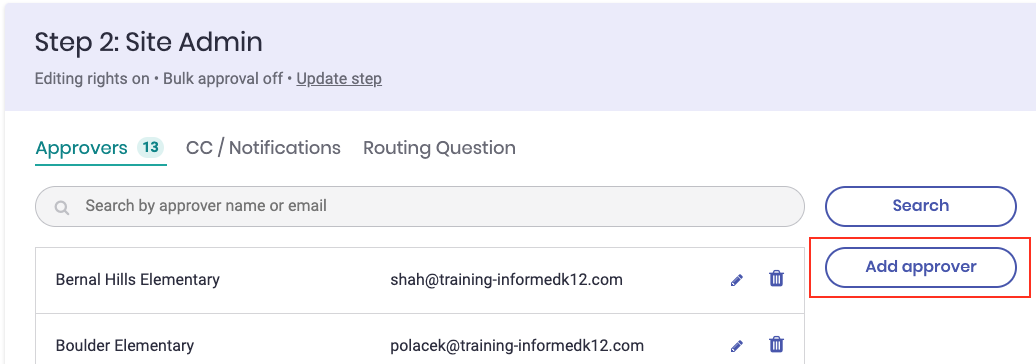Click the shah@training-informedk12.com email
This screenshot has width=1036, height=364.
(506, 279)
